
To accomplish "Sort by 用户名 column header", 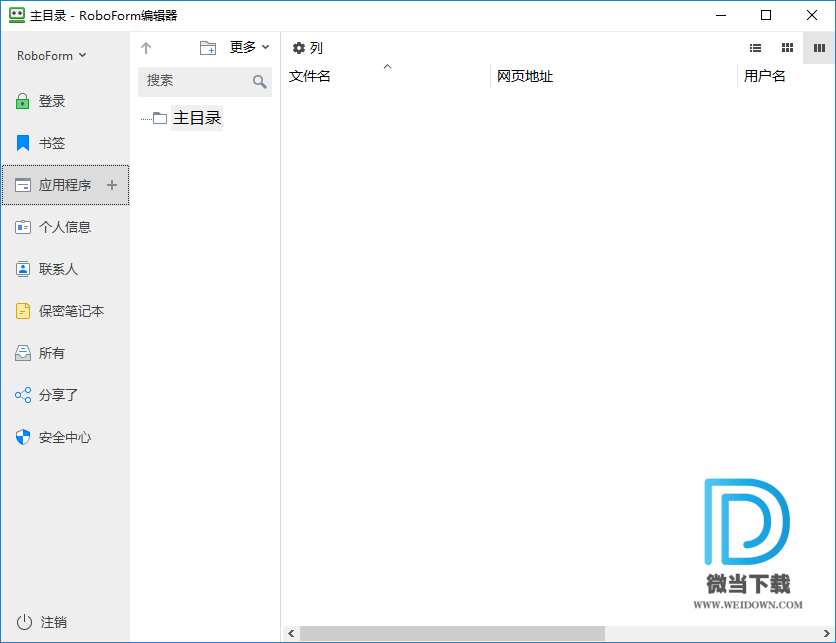I will point(765,76).
